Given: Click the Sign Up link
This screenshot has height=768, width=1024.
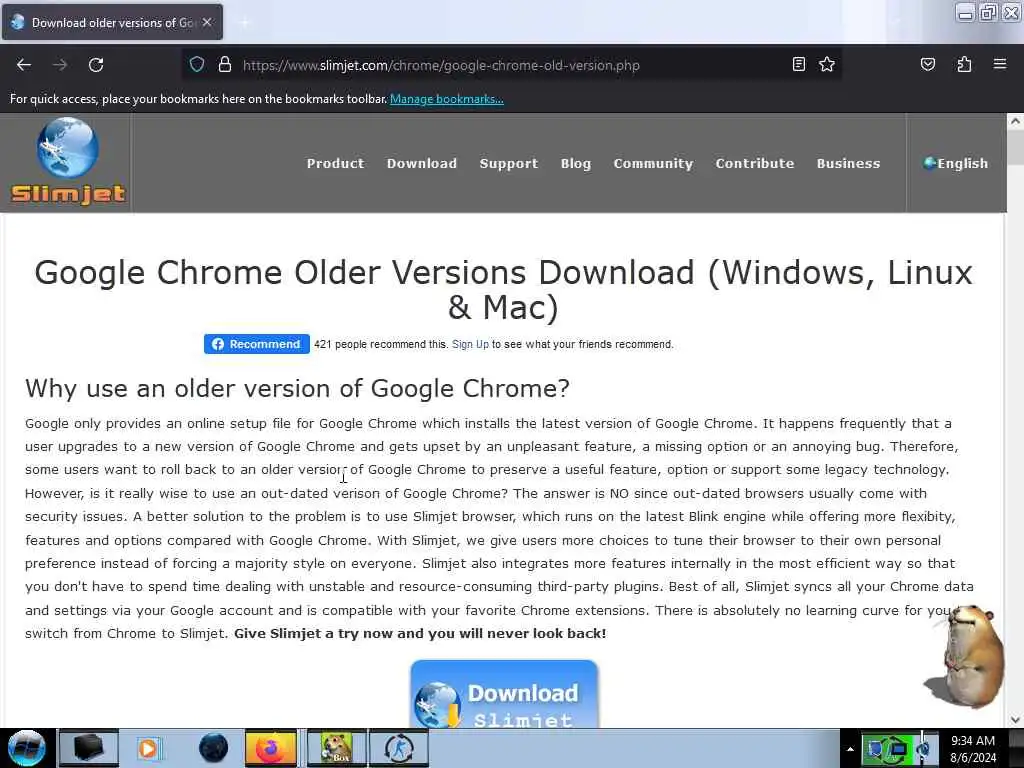Looking at the screenshot, I should [470, 344].
